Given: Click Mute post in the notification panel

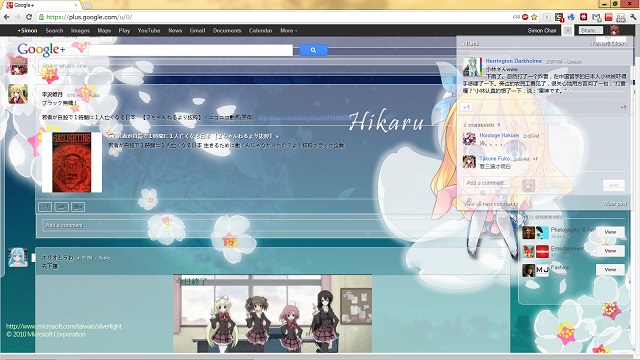Looking at the screenshot, I should 616,204.
